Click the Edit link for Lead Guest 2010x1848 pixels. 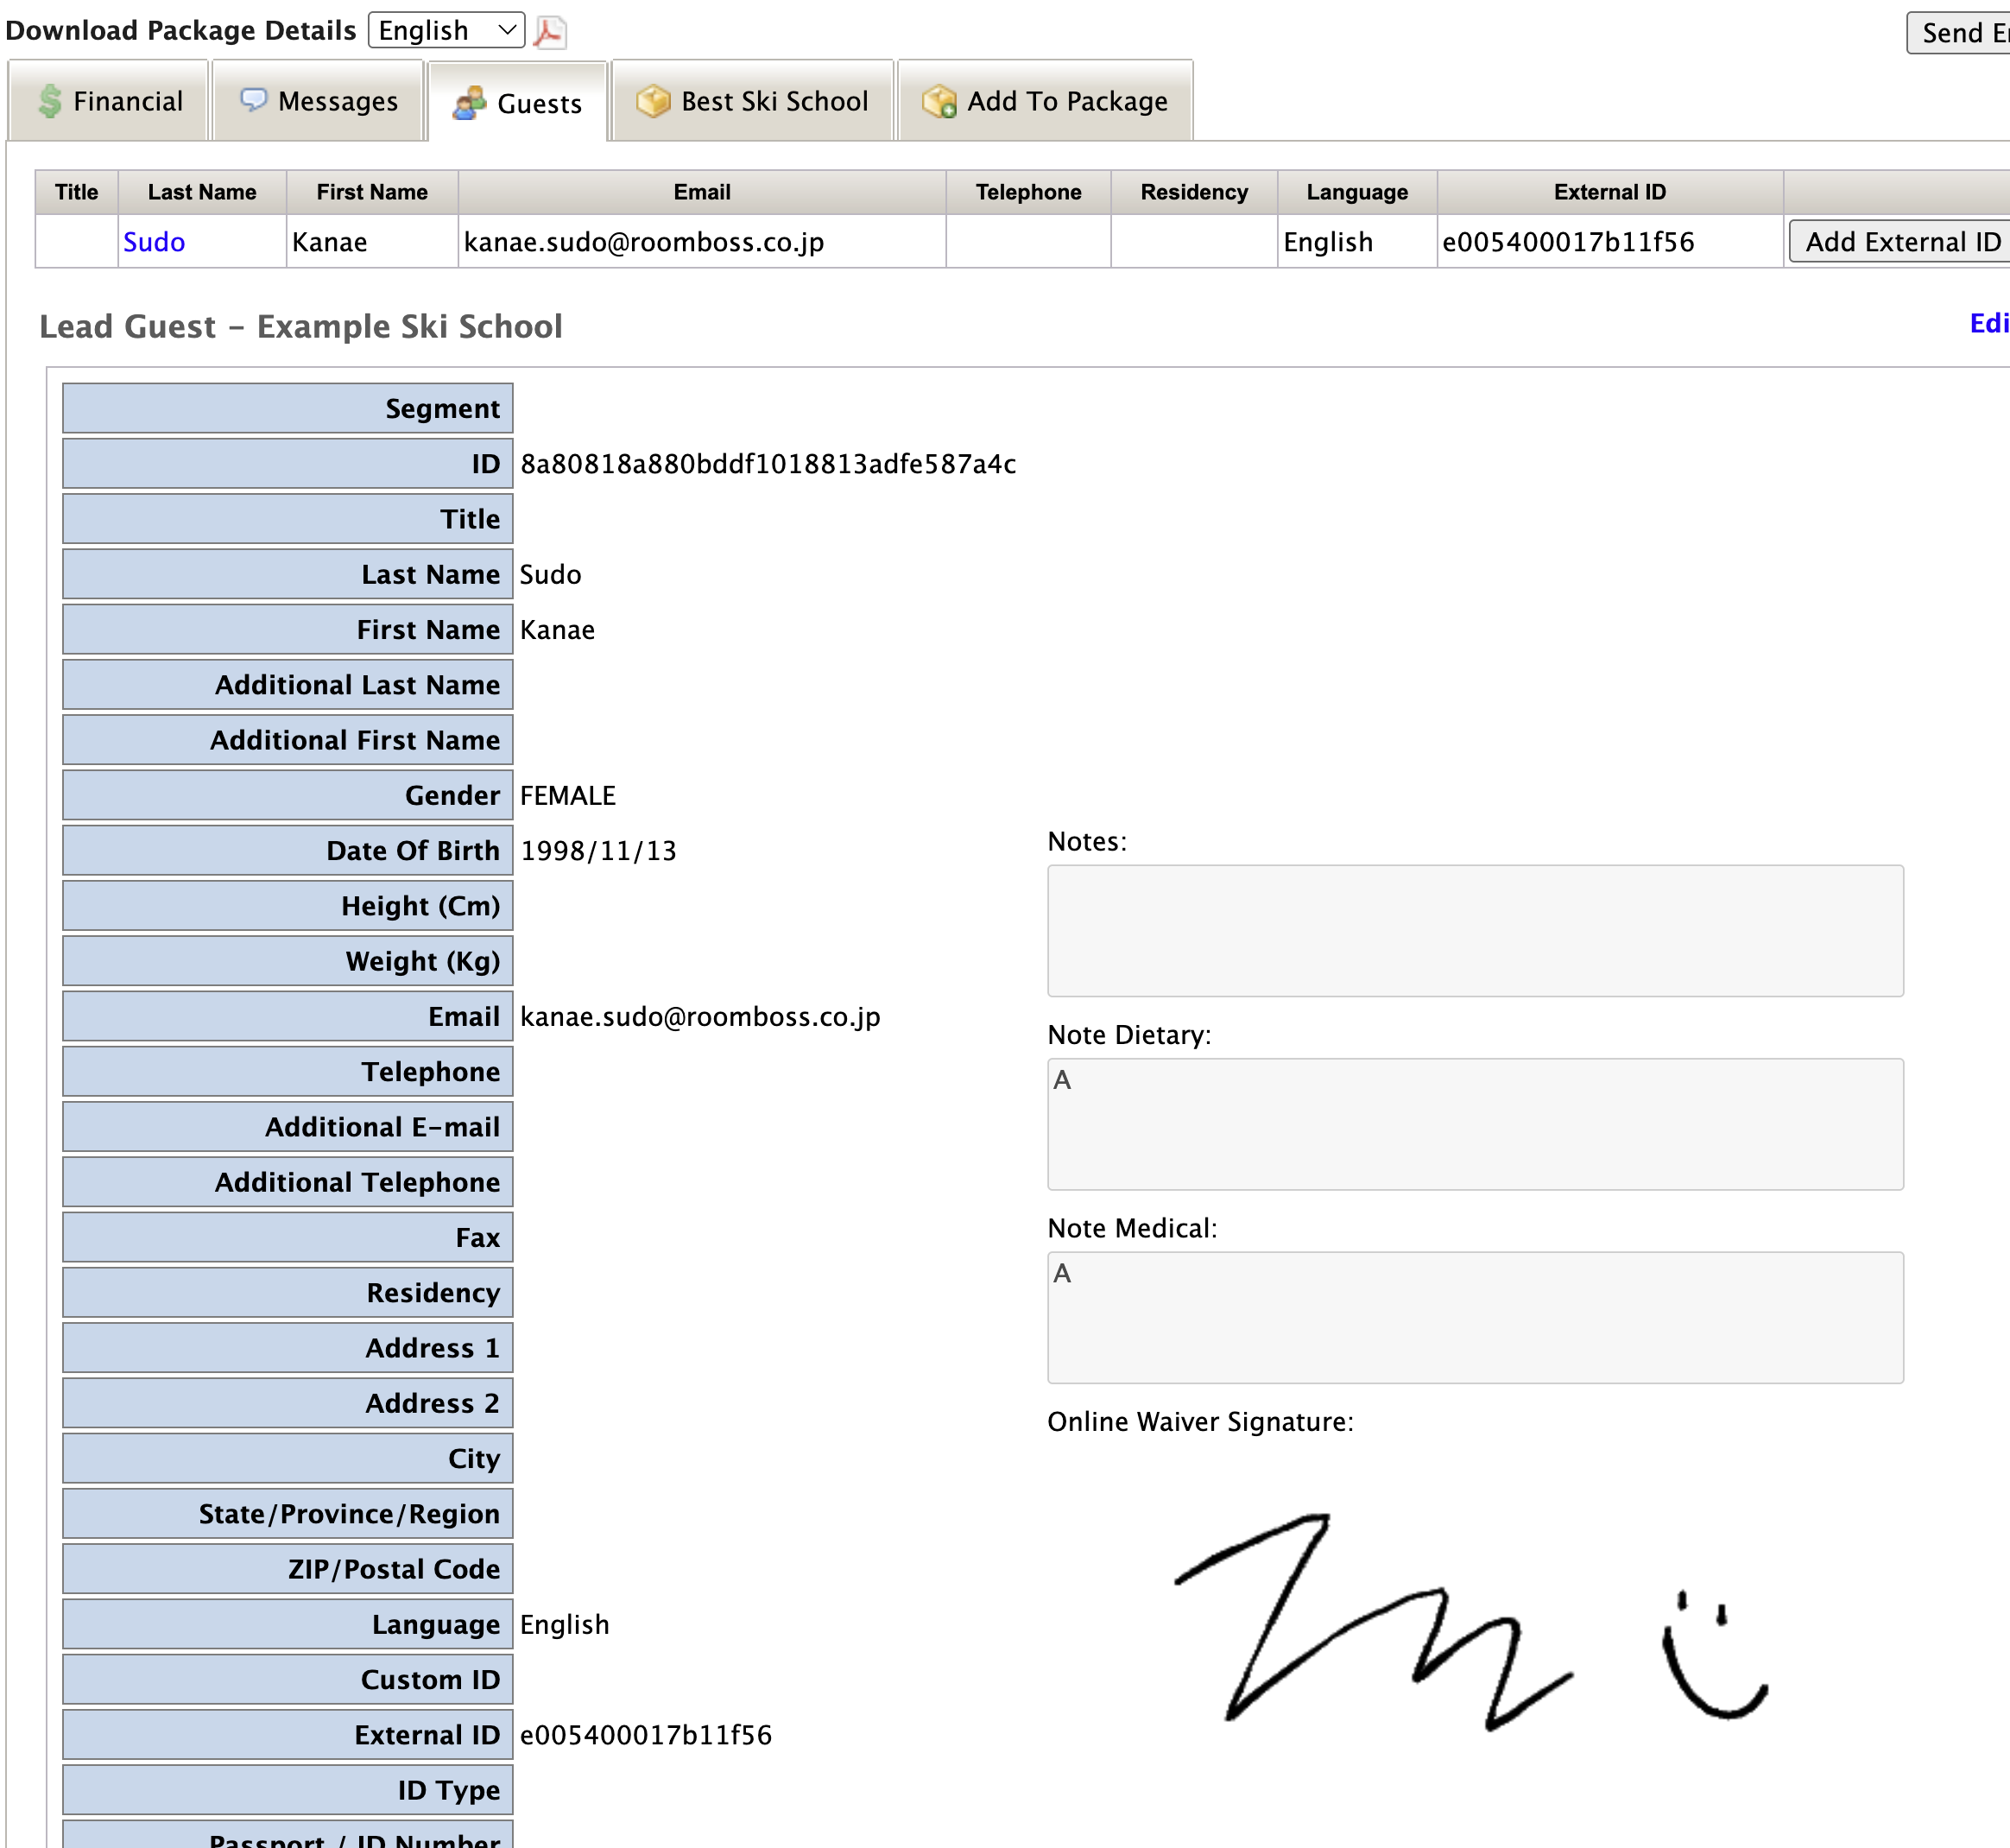[1988, 323]
